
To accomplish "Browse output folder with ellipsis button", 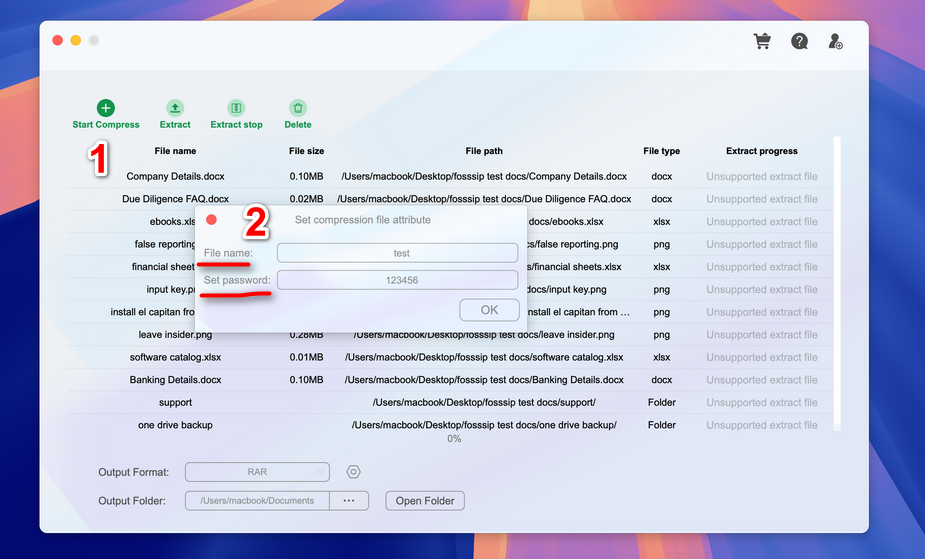I will click(348, 501).
